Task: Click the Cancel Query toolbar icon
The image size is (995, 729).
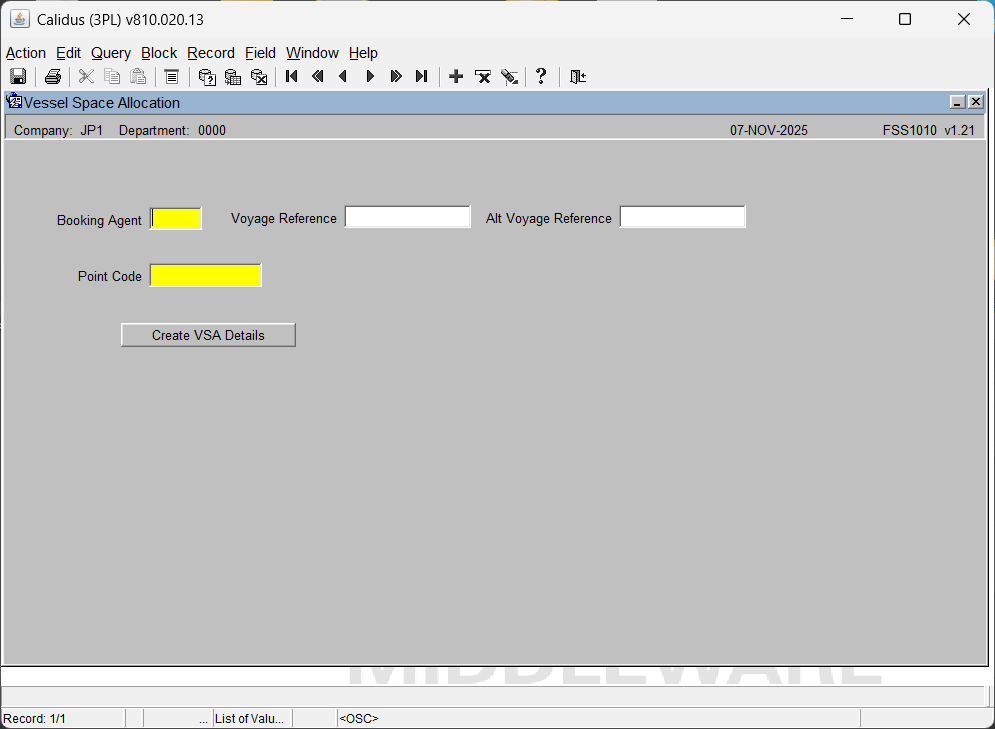Action: point(259,77)
